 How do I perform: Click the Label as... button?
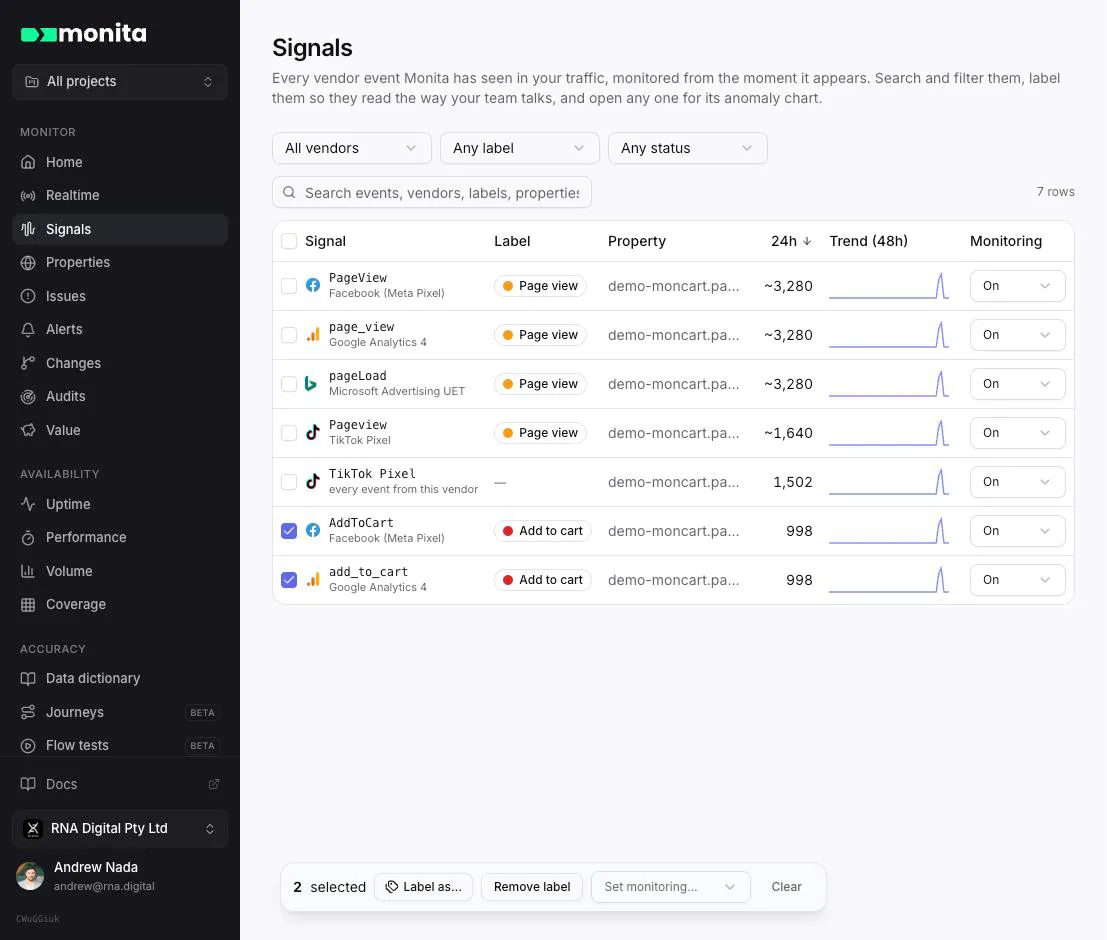[424, 886]
